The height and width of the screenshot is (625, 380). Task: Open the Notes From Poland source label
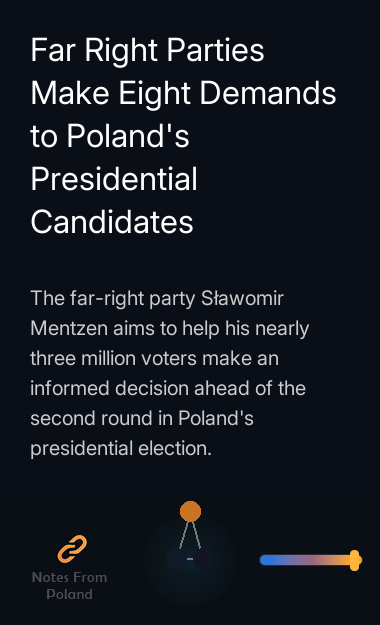click(69, 586)
